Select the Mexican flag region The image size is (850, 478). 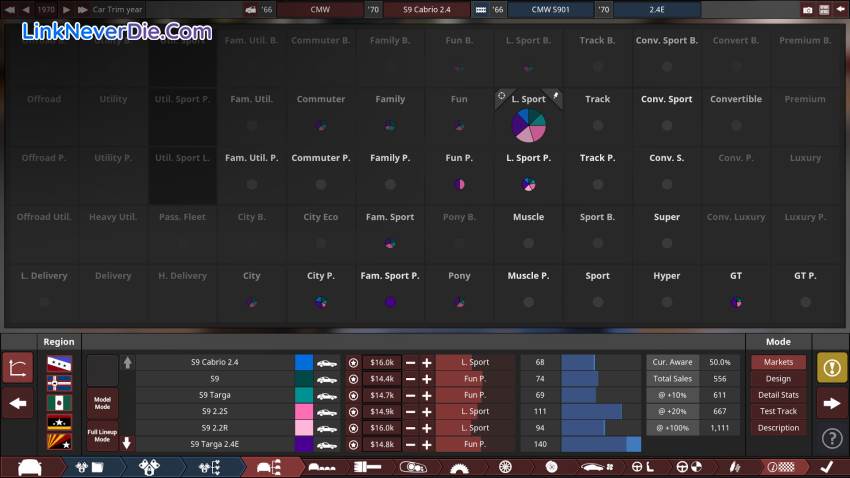59,403
